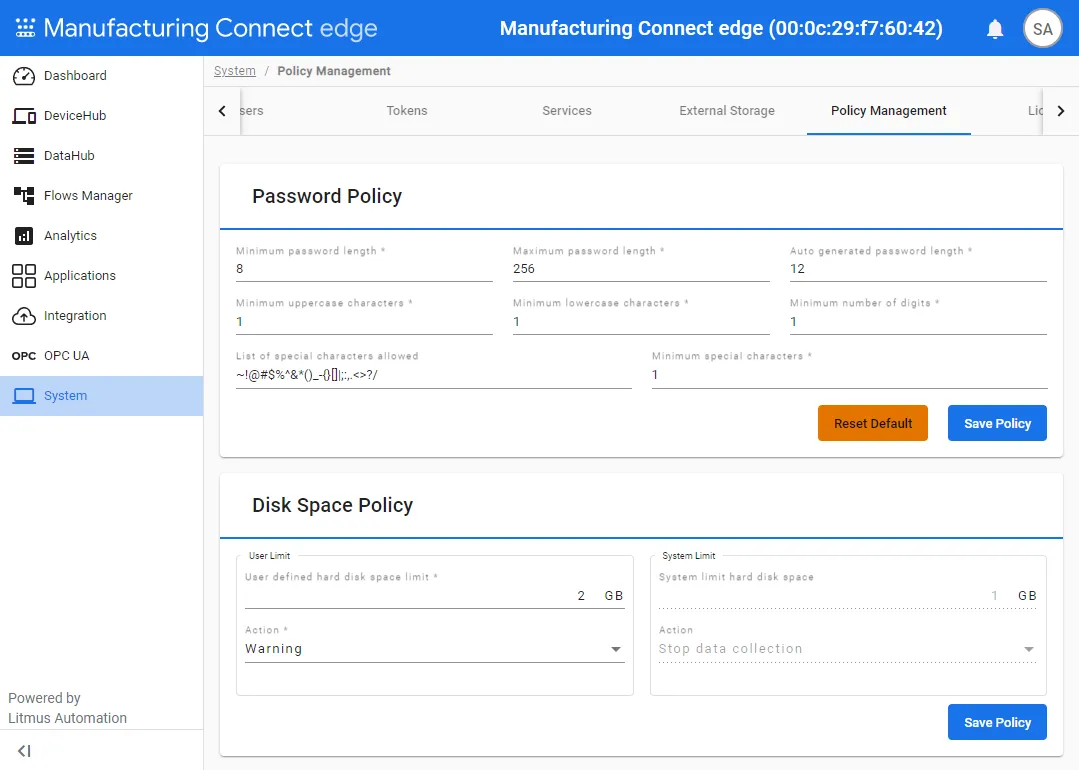The width and height of the screenshot is (1079, 770).
Task: Click the DeviceHub devices icon
Action: pos(24,116)
